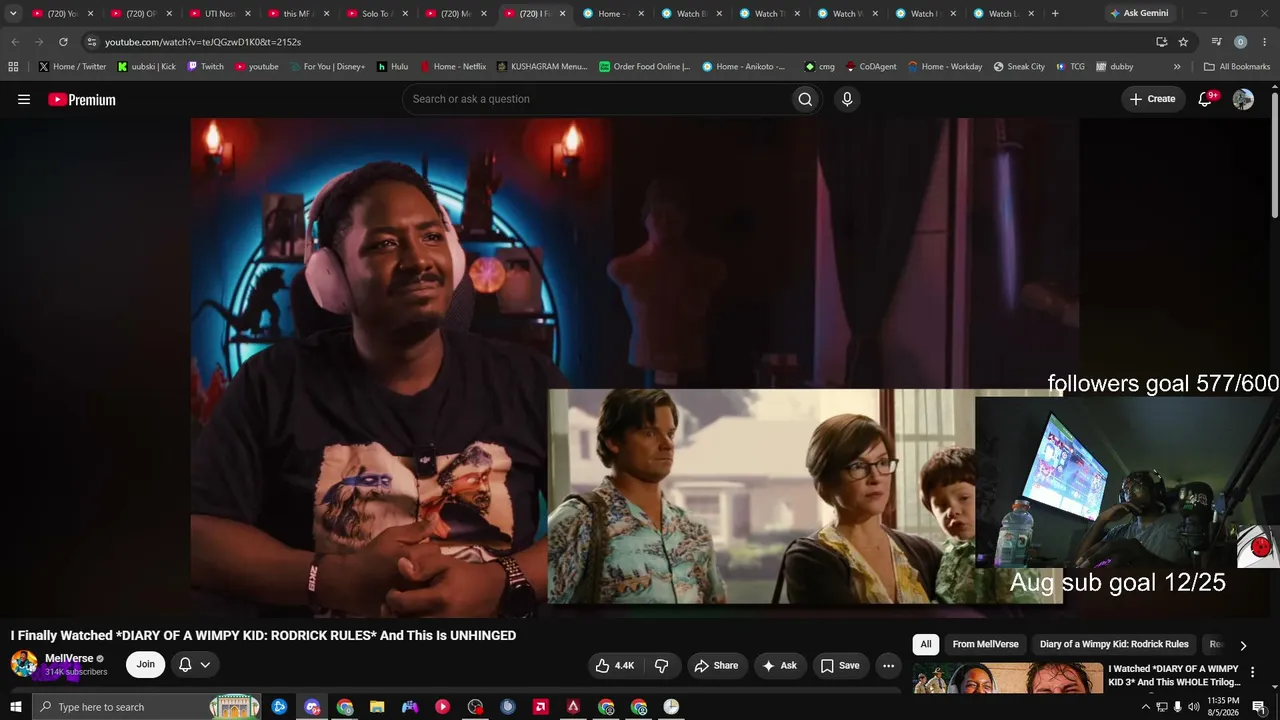
Task: Open the Chrome profile button
Action: coord(1240,42)
